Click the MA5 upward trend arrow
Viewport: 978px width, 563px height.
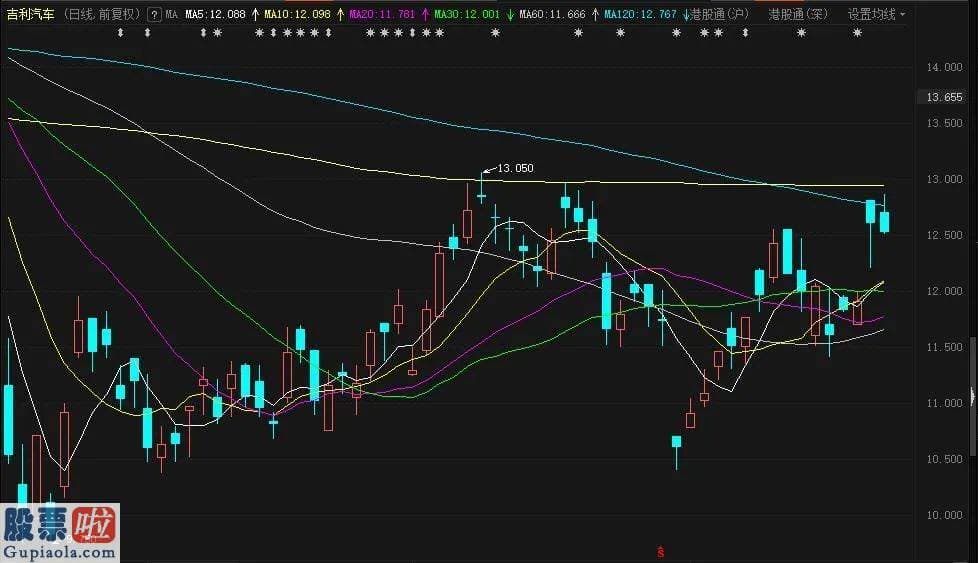255,14
